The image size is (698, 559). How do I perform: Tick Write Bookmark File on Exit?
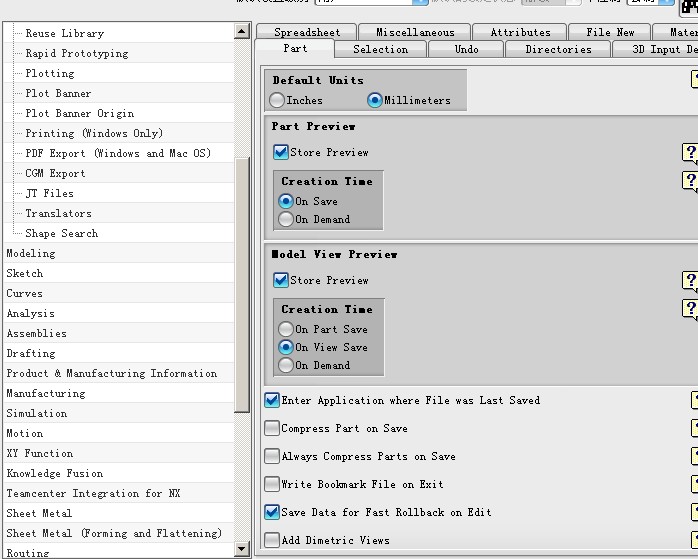click(272, 484)
